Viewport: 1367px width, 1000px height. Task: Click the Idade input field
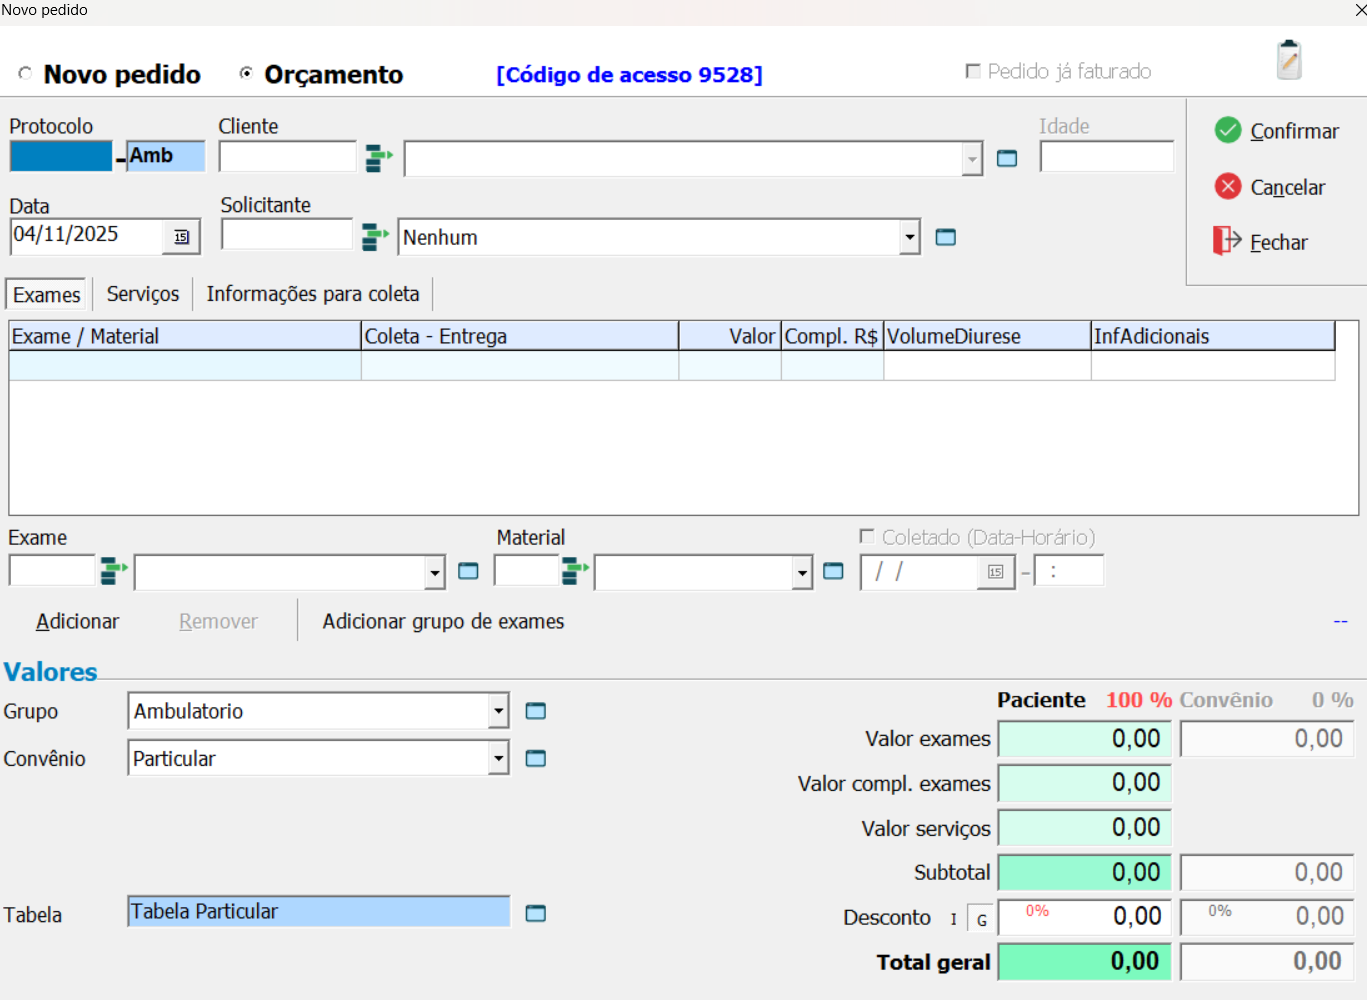(1106, 157)
